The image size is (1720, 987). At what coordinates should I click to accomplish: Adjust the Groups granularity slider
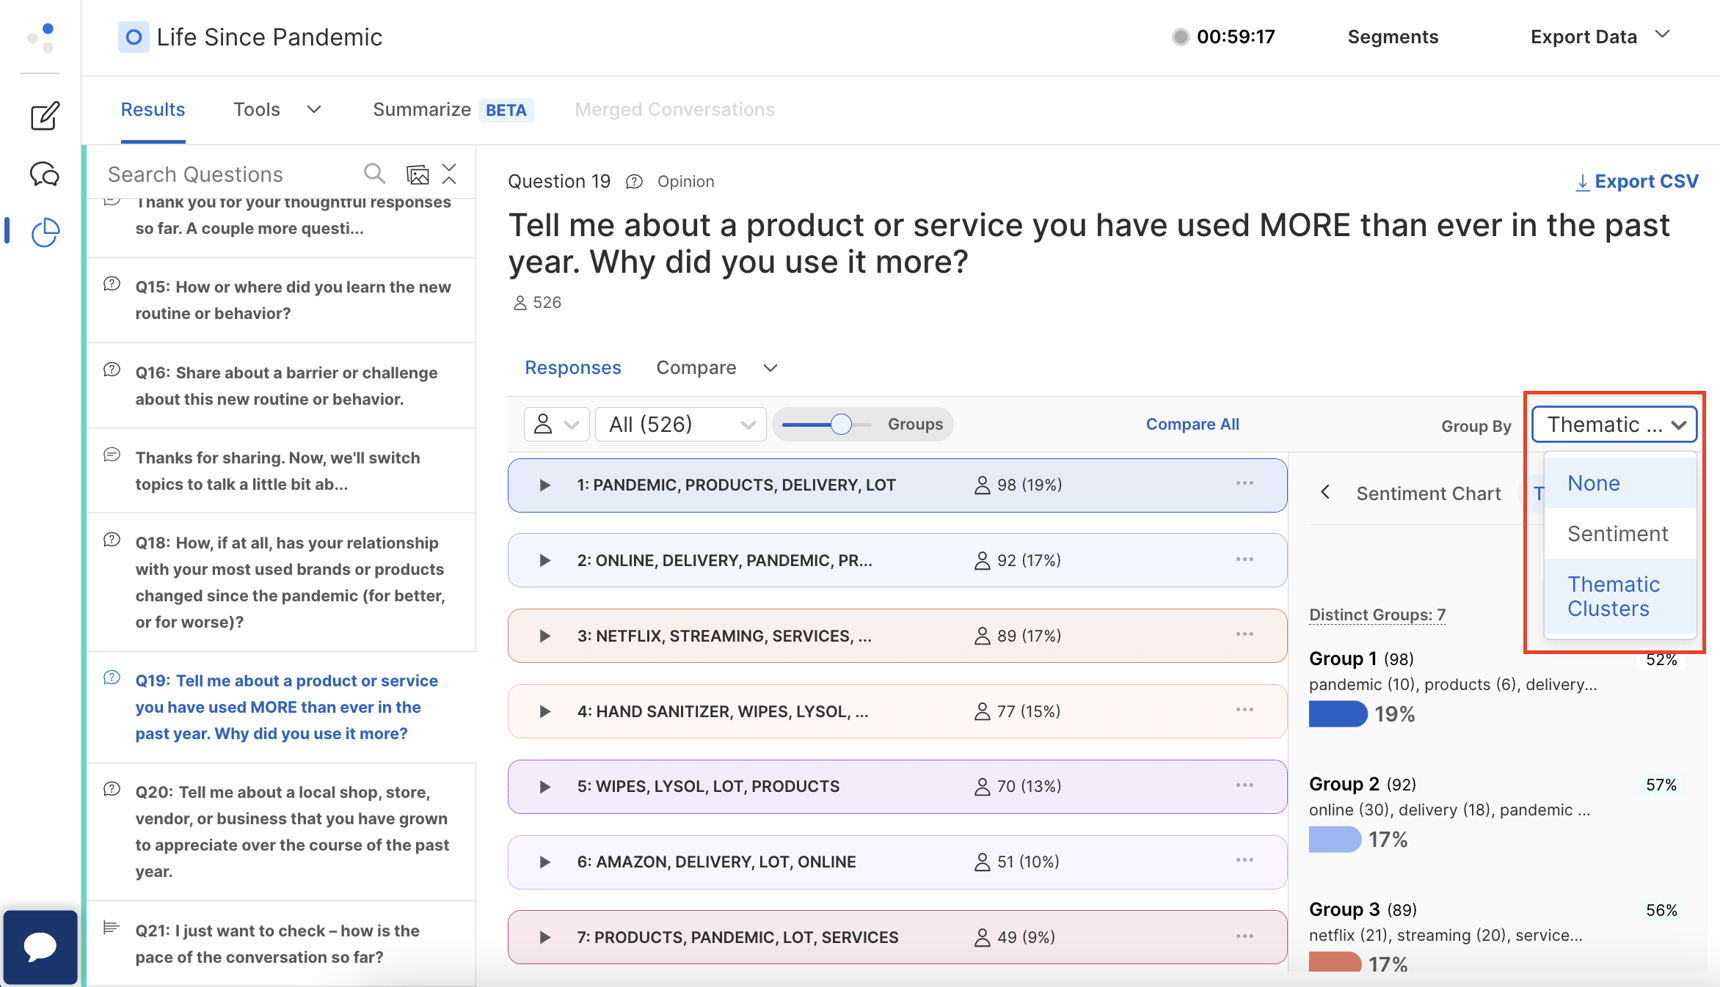point(842,424)
